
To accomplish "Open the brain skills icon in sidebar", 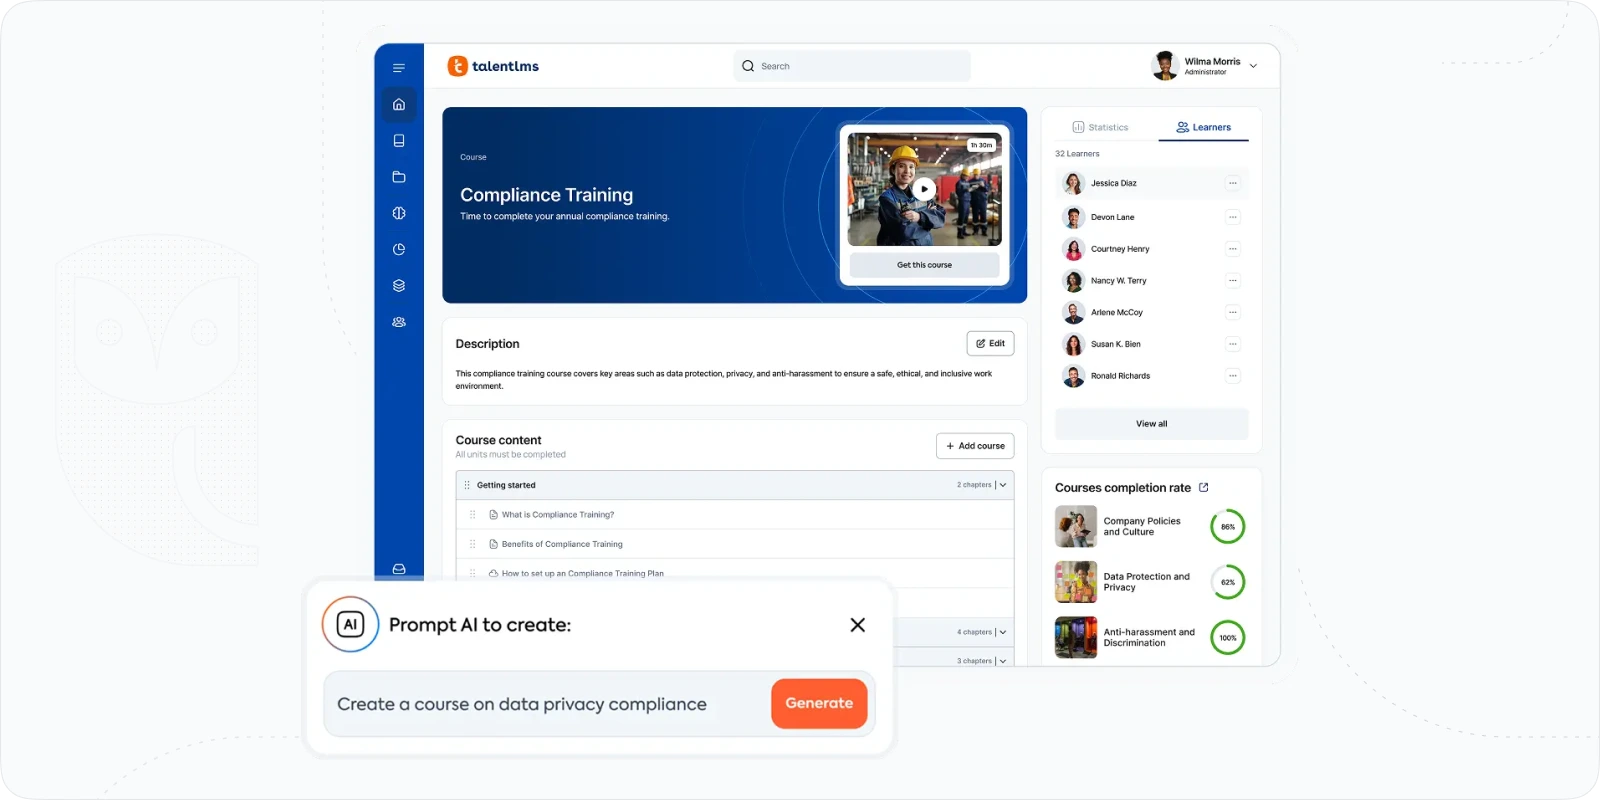I will point(399,213).
